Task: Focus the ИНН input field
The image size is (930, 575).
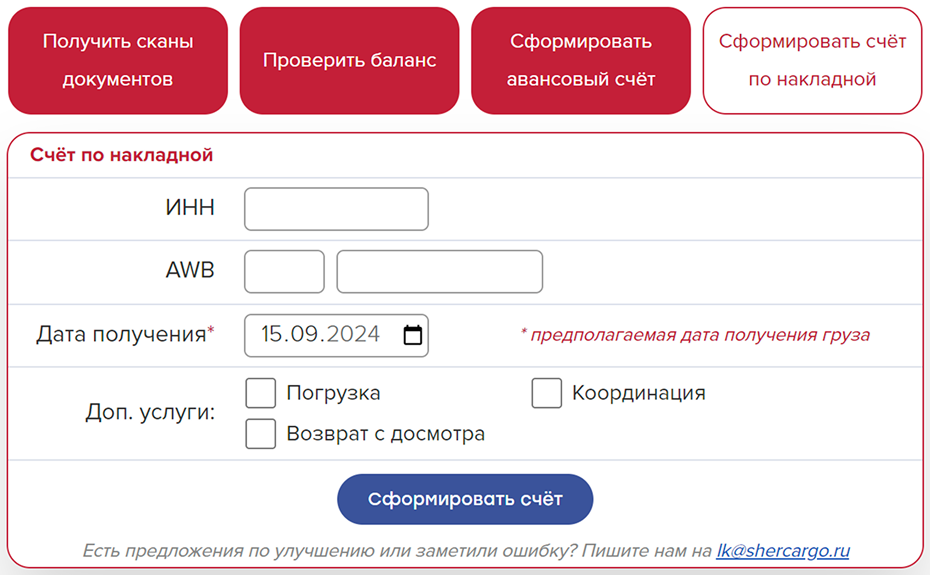Action: point(336,209)
